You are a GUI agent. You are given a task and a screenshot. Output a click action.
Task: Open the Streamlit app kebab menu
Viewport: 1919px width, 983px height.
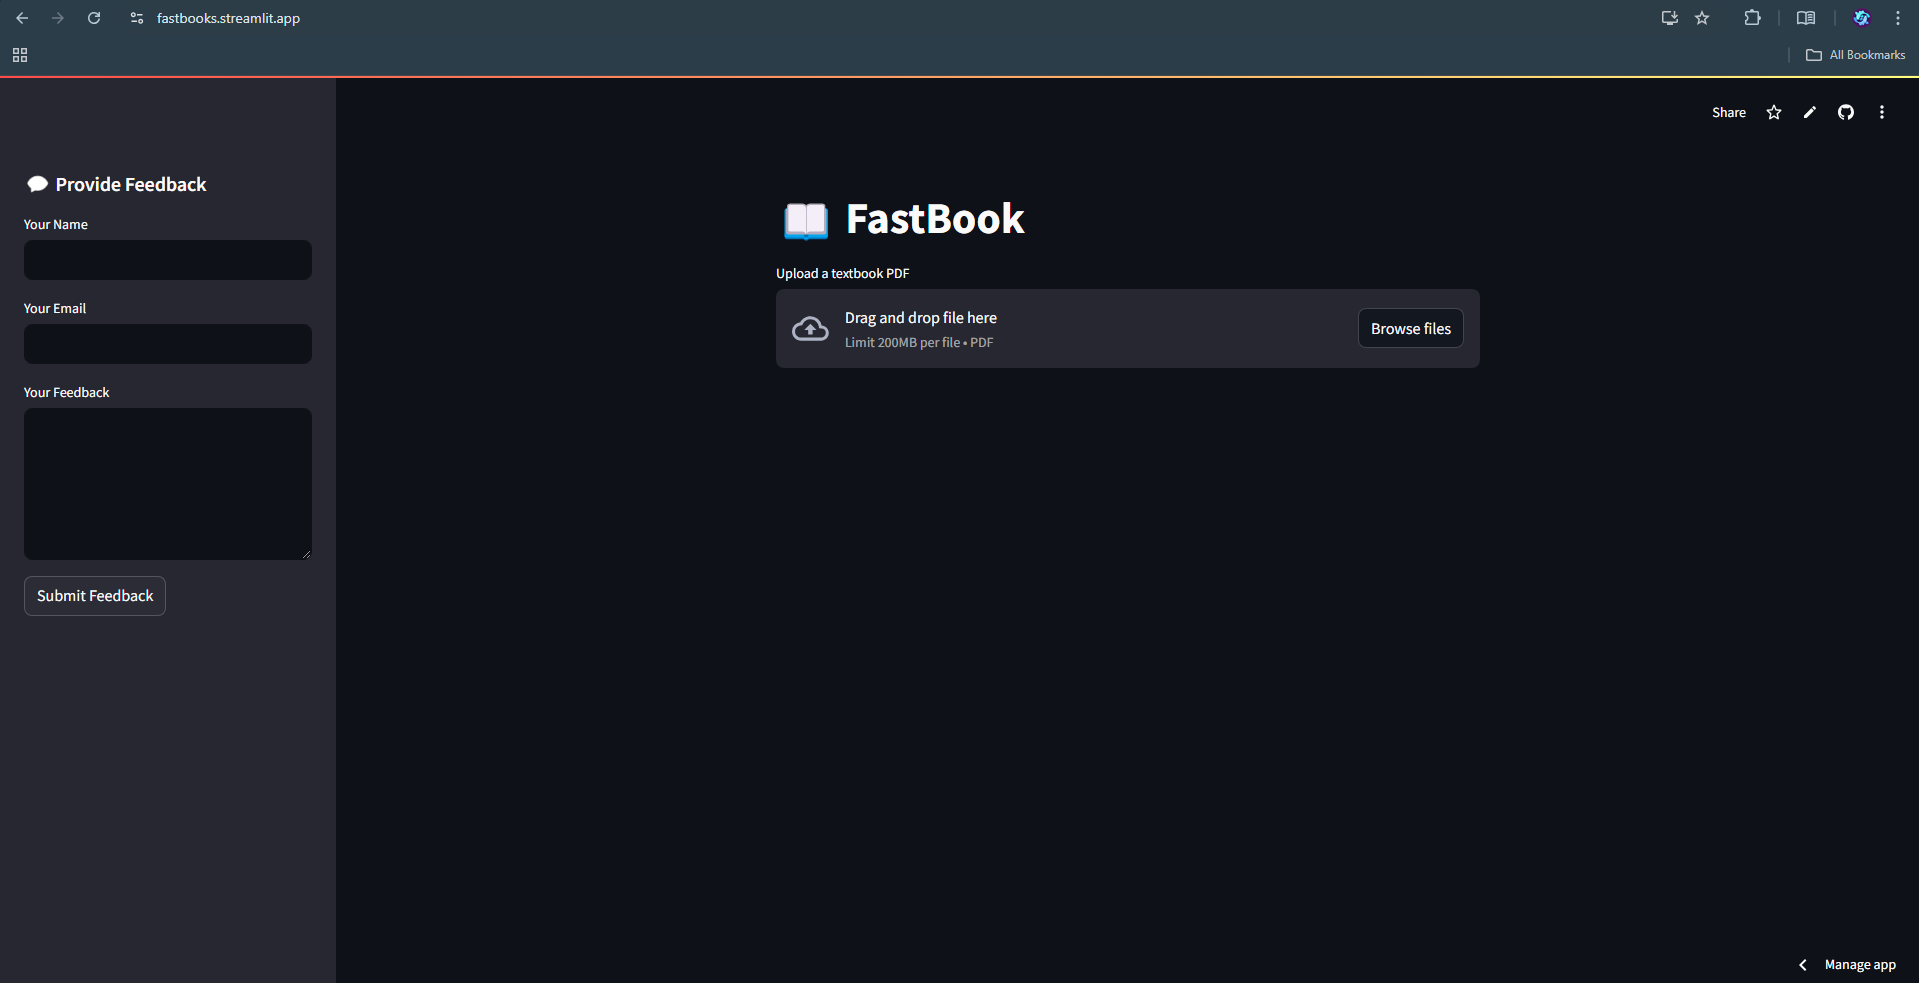(x=1882, y=112)
